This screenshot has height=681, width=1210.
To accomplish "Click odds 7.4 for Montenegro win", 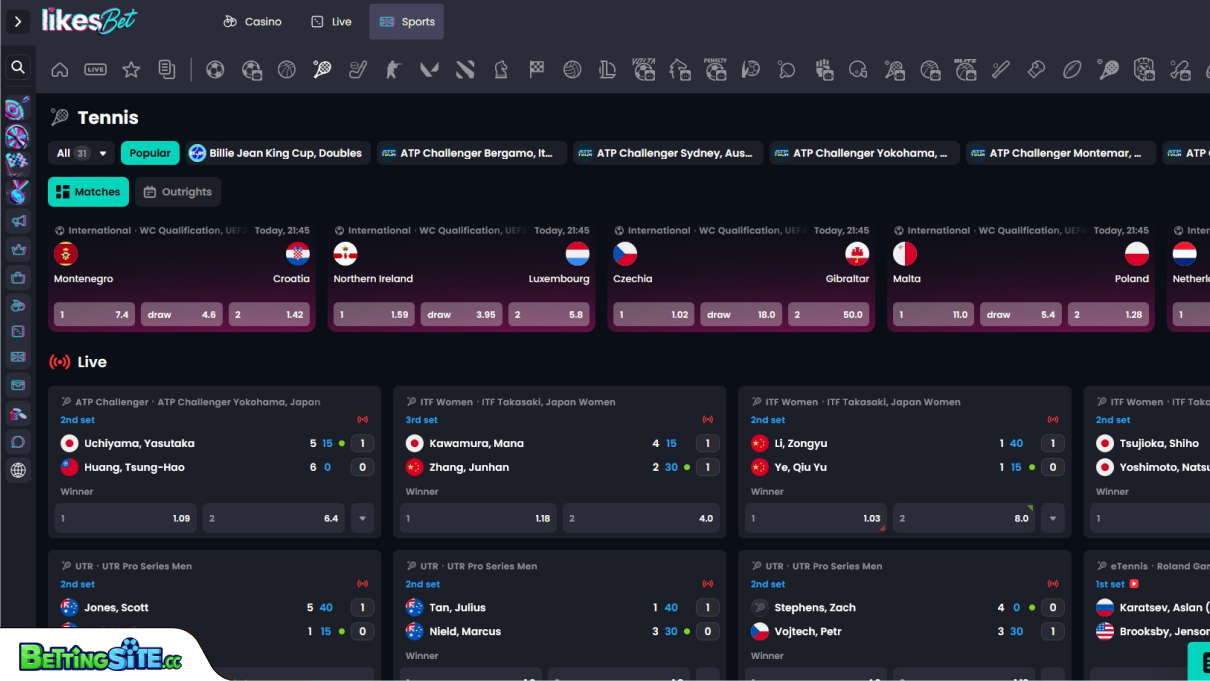I will 93,314.
